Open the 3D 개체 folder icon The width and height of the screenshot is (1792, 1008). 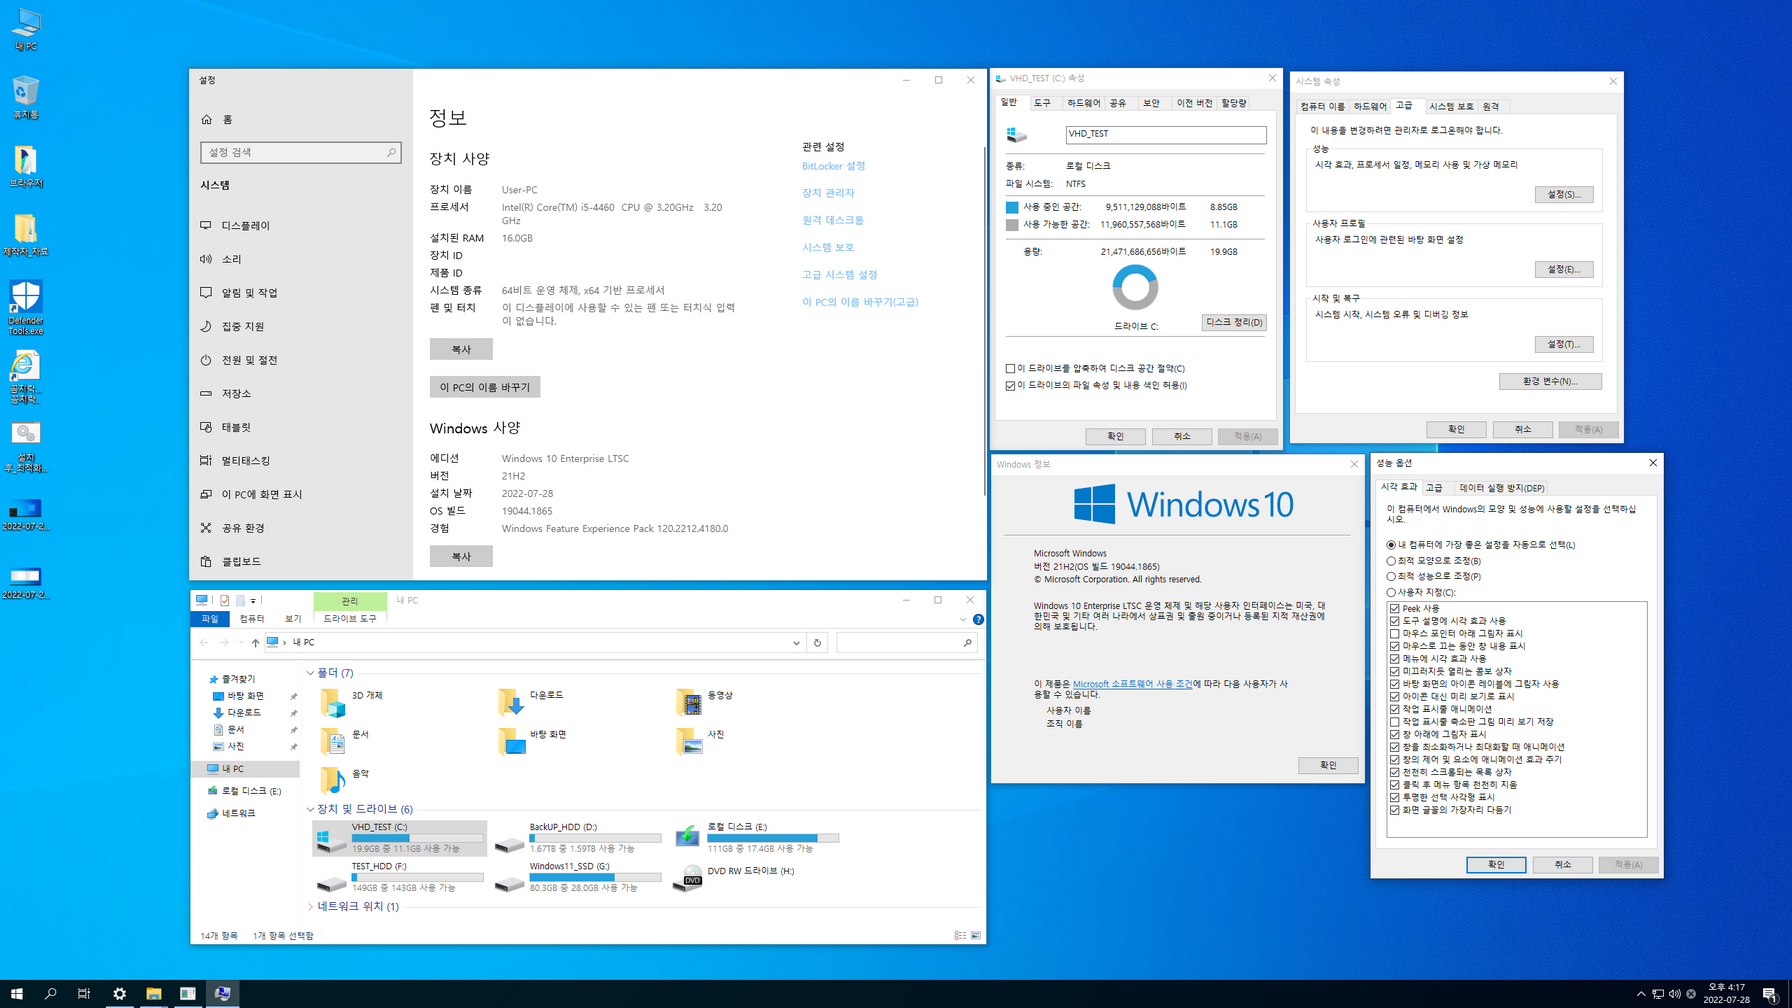click(333, 702)
